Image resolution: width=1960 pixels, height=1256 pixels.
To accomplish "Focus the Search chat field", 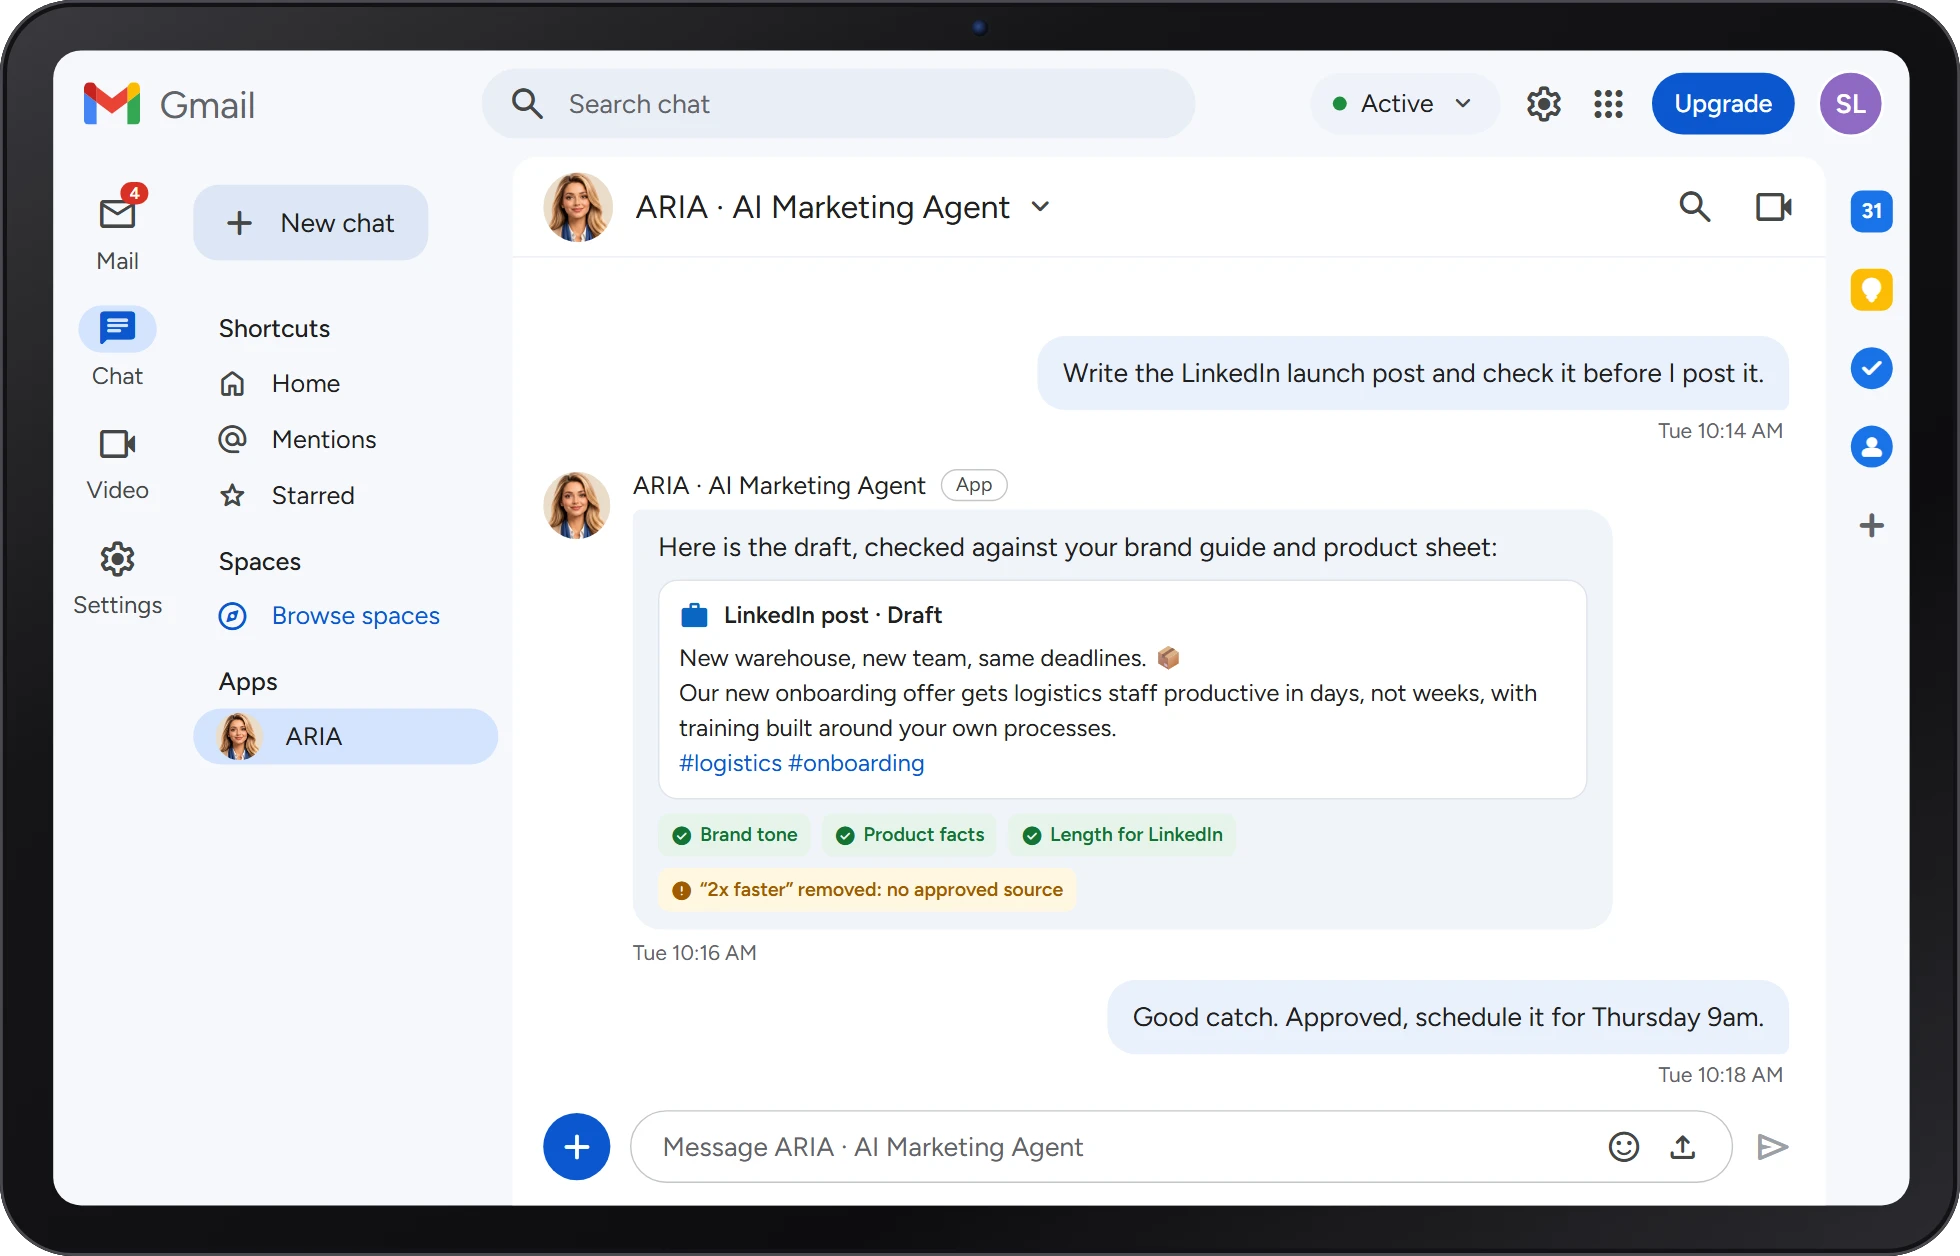I will tap(838, 104).
